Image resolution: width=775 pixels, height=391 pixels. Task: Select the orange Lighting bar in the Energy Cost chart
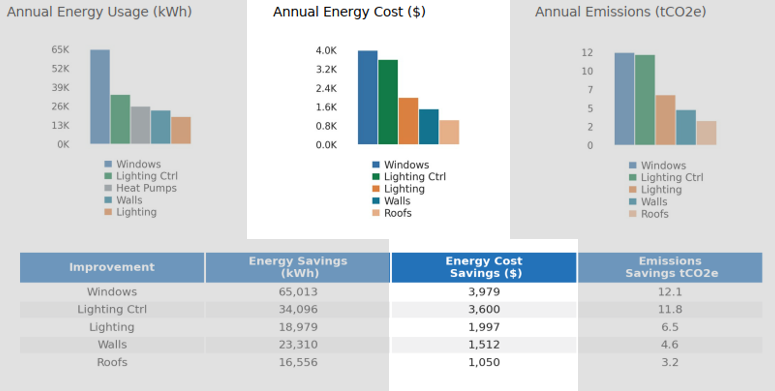click(408, 121)
